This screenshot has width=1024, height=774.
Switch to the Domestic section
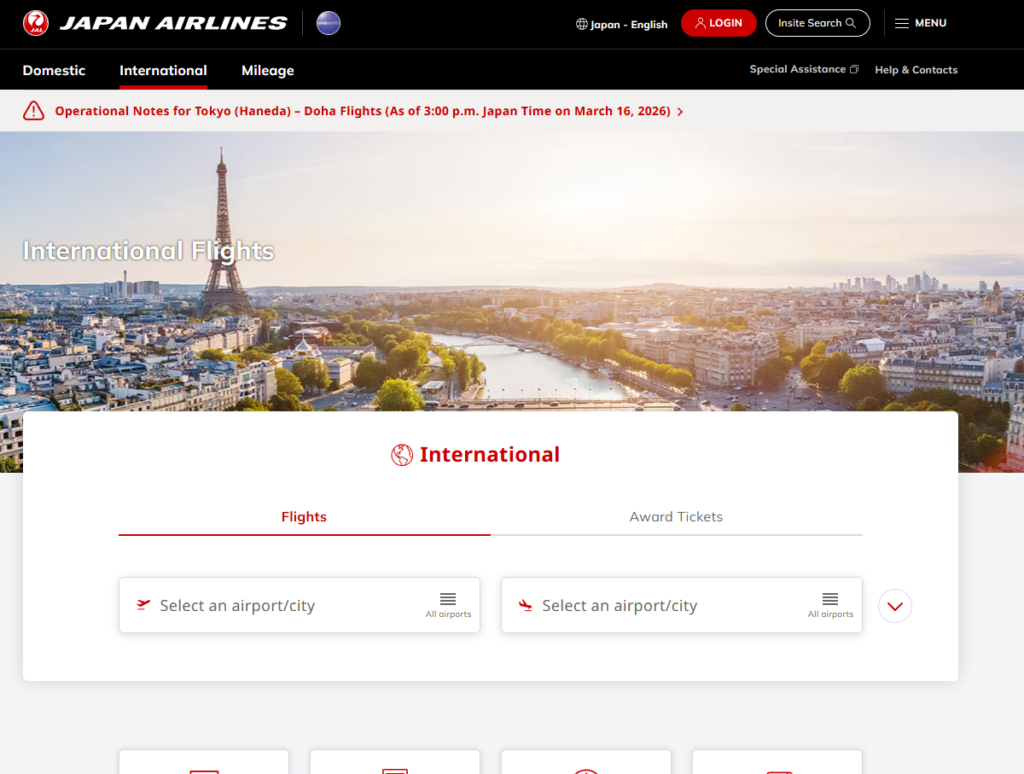pyautogui.click(x=54, y=70)
